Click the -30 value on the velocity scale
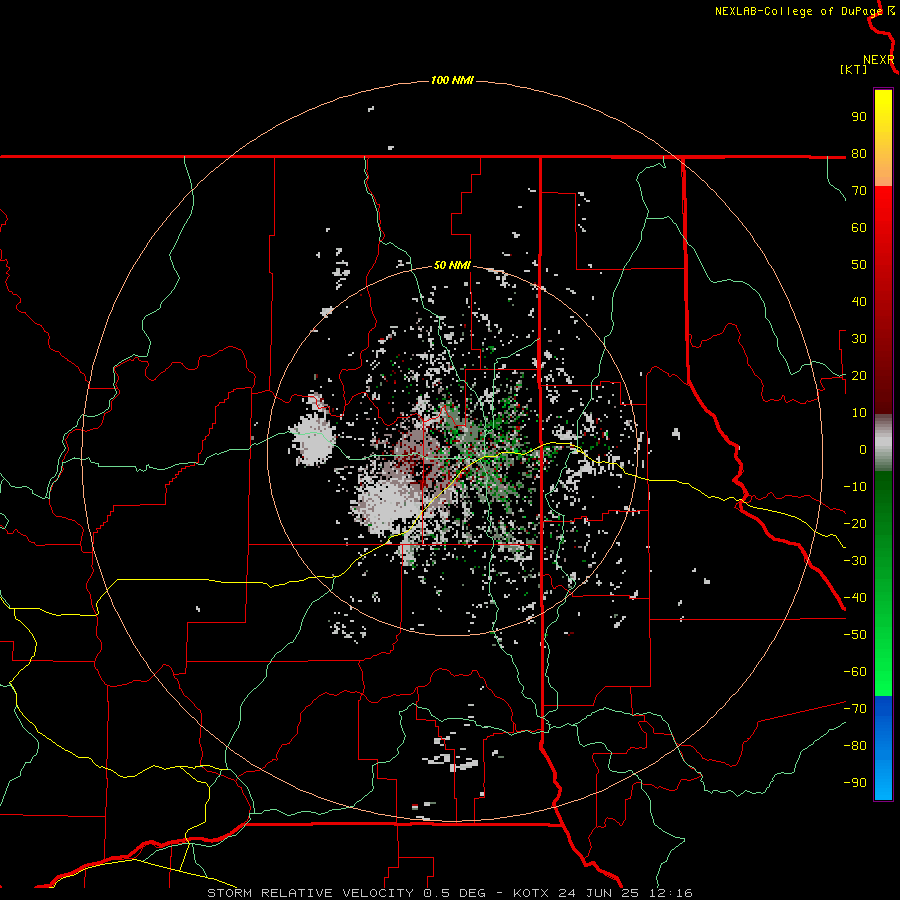Viewport: 900px width, 900px height. point(855,561)
